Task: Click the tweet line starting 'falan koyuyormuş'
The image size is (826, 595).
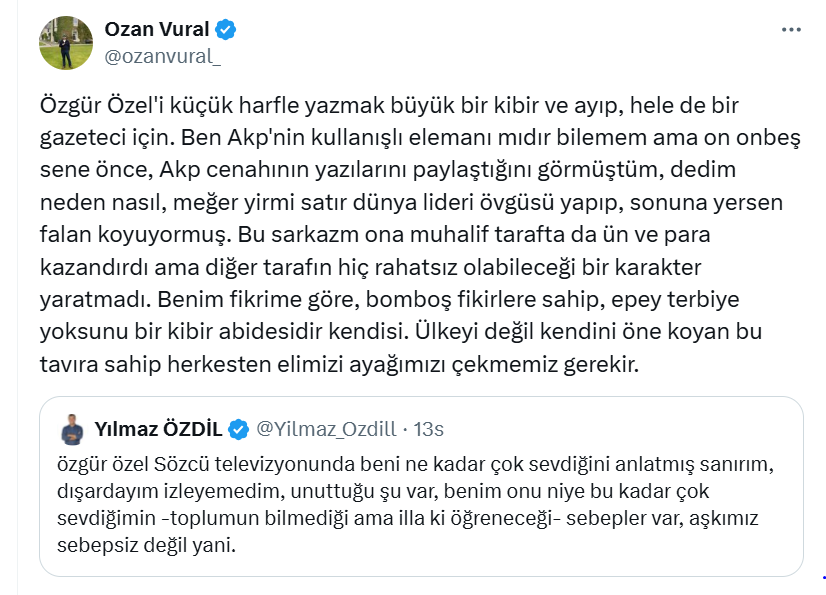Action: point(375,235)
